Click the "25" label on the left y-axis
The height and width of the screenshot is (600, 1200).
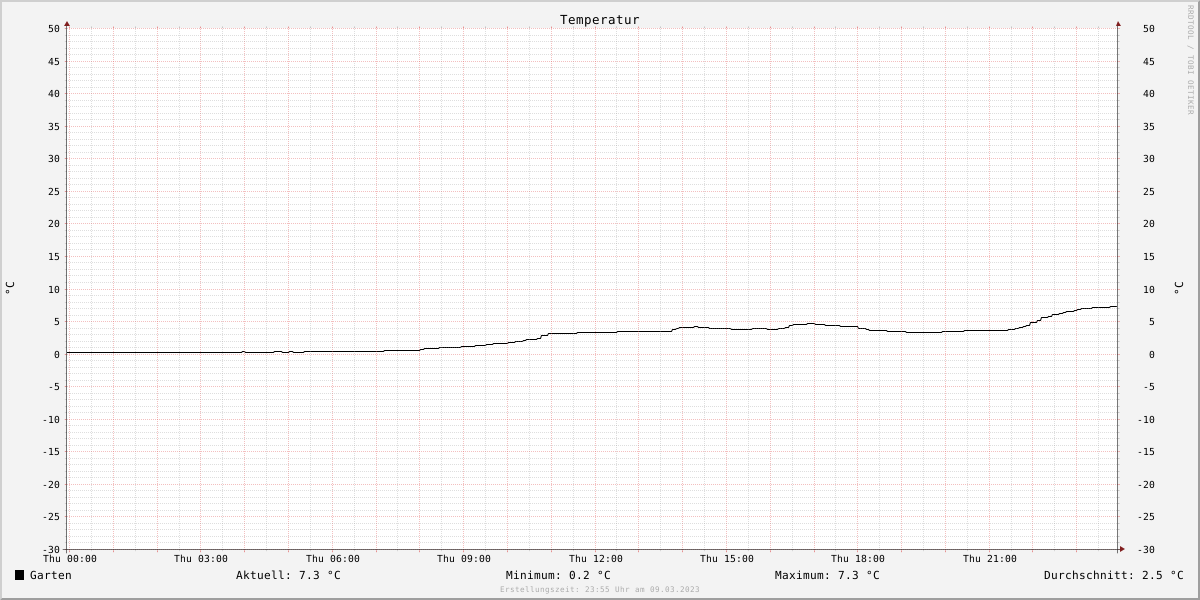[54, 192]
